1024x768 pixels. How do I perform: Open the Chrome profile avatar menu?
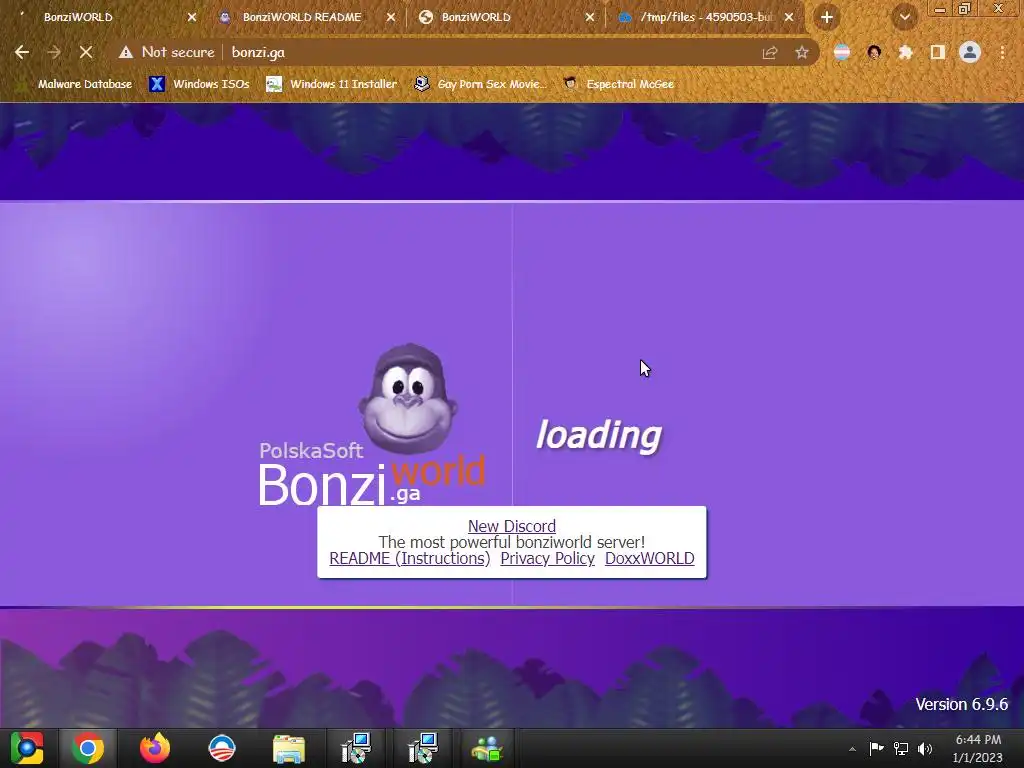pyautogui.click(x=970, y=52)
